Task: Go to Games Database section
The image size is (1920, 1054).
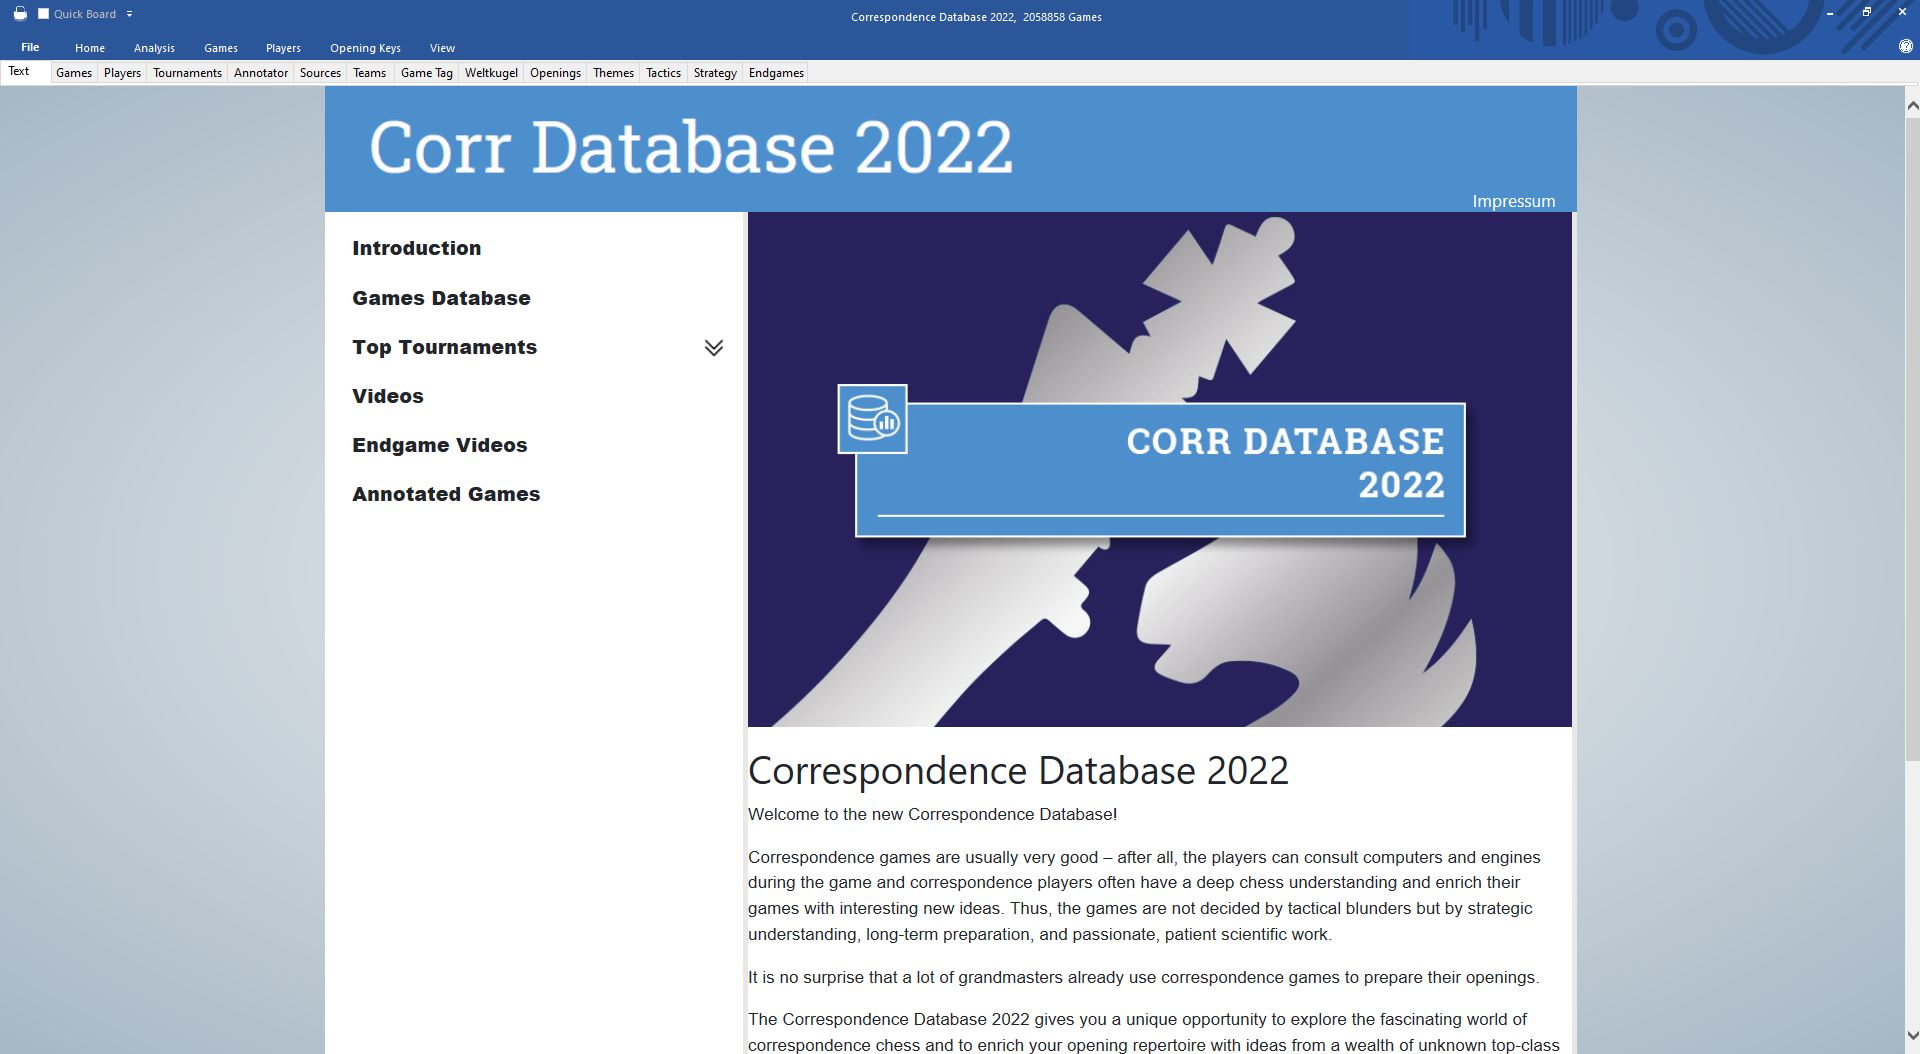Action: 441,298
